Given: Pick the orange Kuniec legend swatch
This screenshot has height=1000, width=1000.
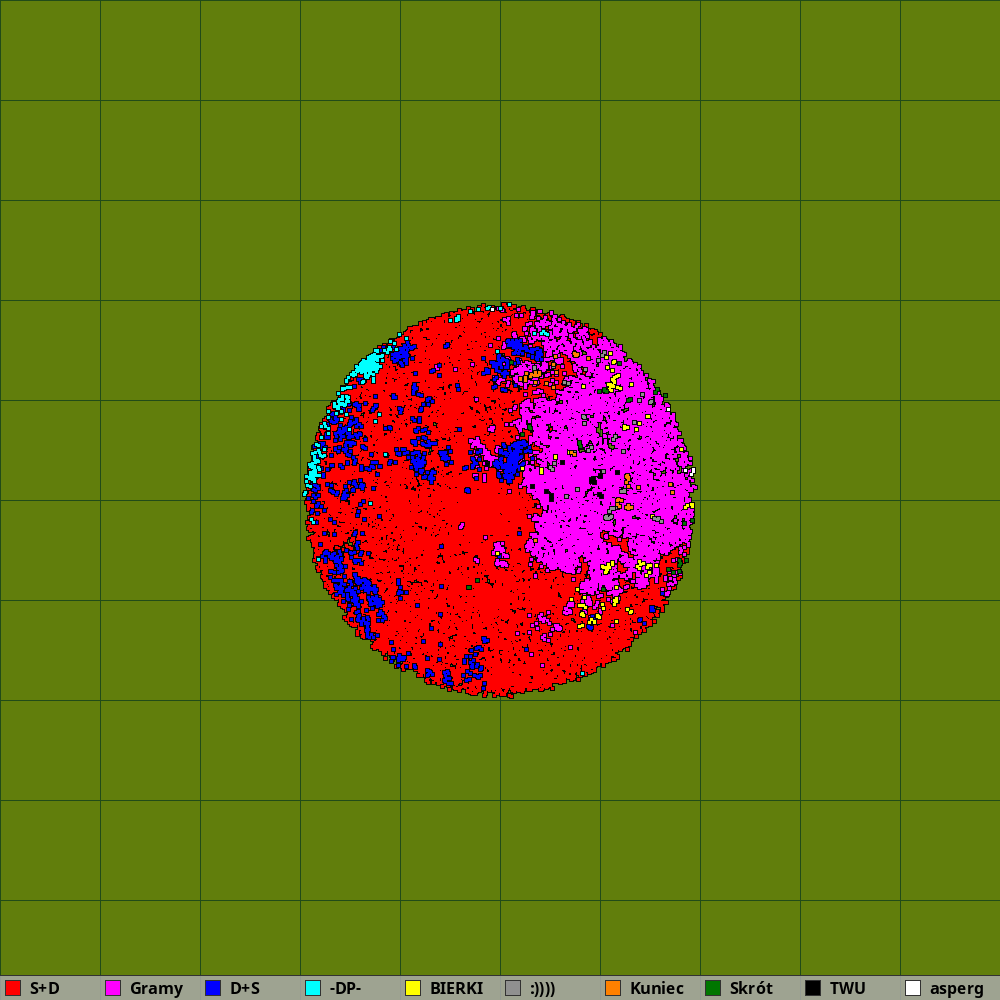Looking at the screenshot, I should (613, 988).
